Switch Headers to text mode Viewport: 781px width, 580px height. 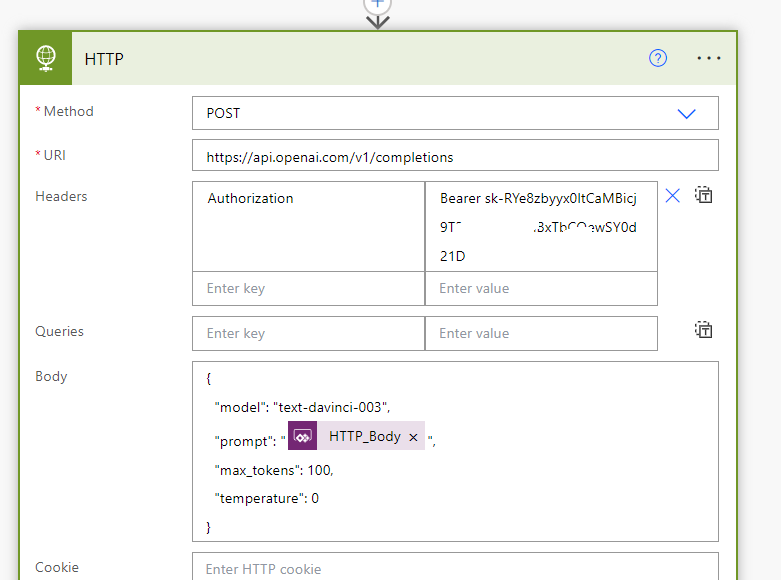[704, 196]
